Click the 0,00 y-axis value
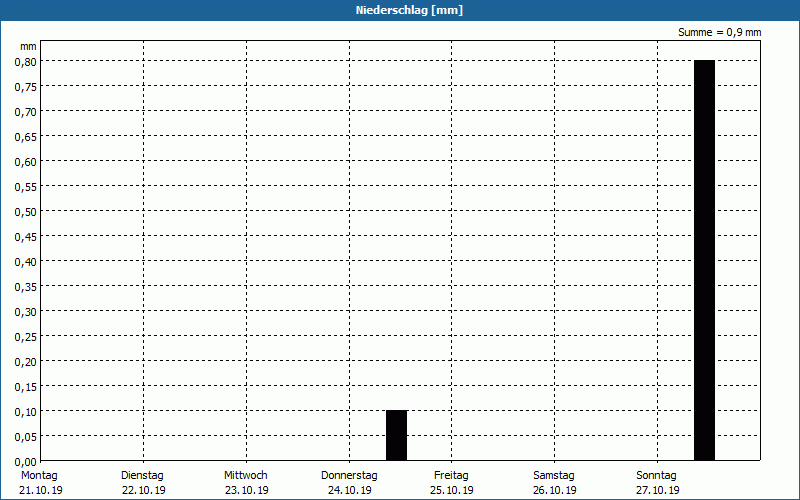 click(x=26, y=462)
